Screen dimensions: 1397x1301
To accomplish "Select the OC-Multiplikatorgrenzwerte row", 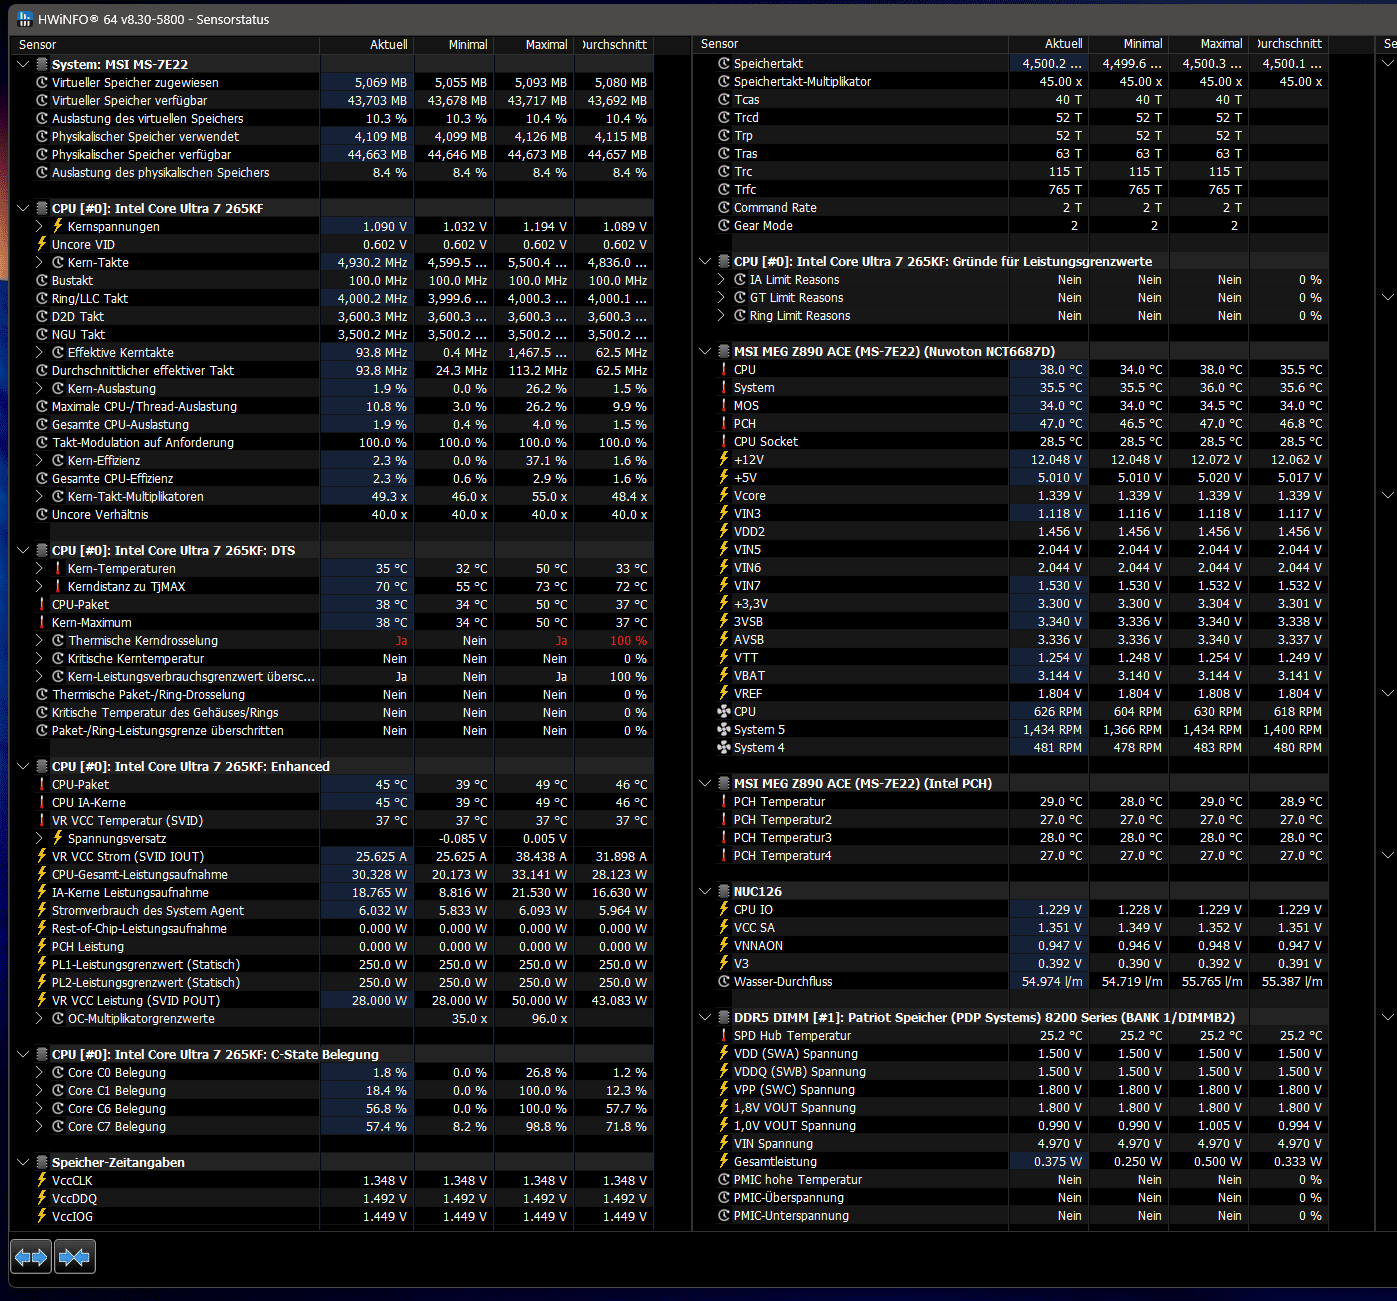I will 332,1018.
